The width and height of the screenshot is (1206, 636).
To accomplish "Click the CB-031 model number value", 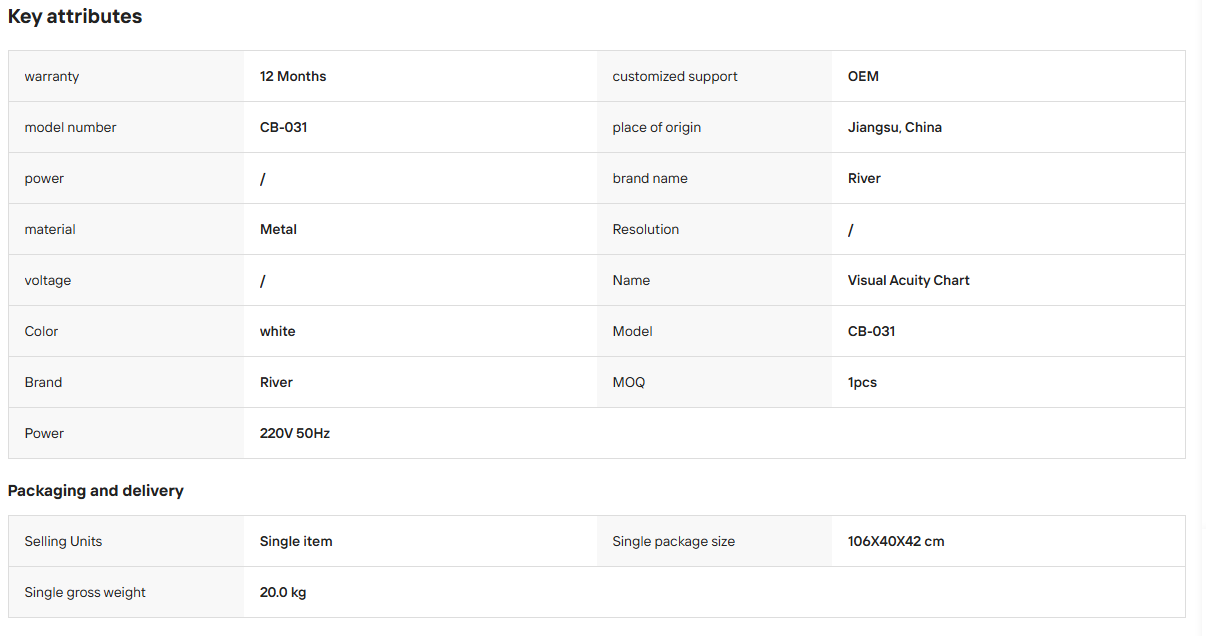I will [283, 127].
